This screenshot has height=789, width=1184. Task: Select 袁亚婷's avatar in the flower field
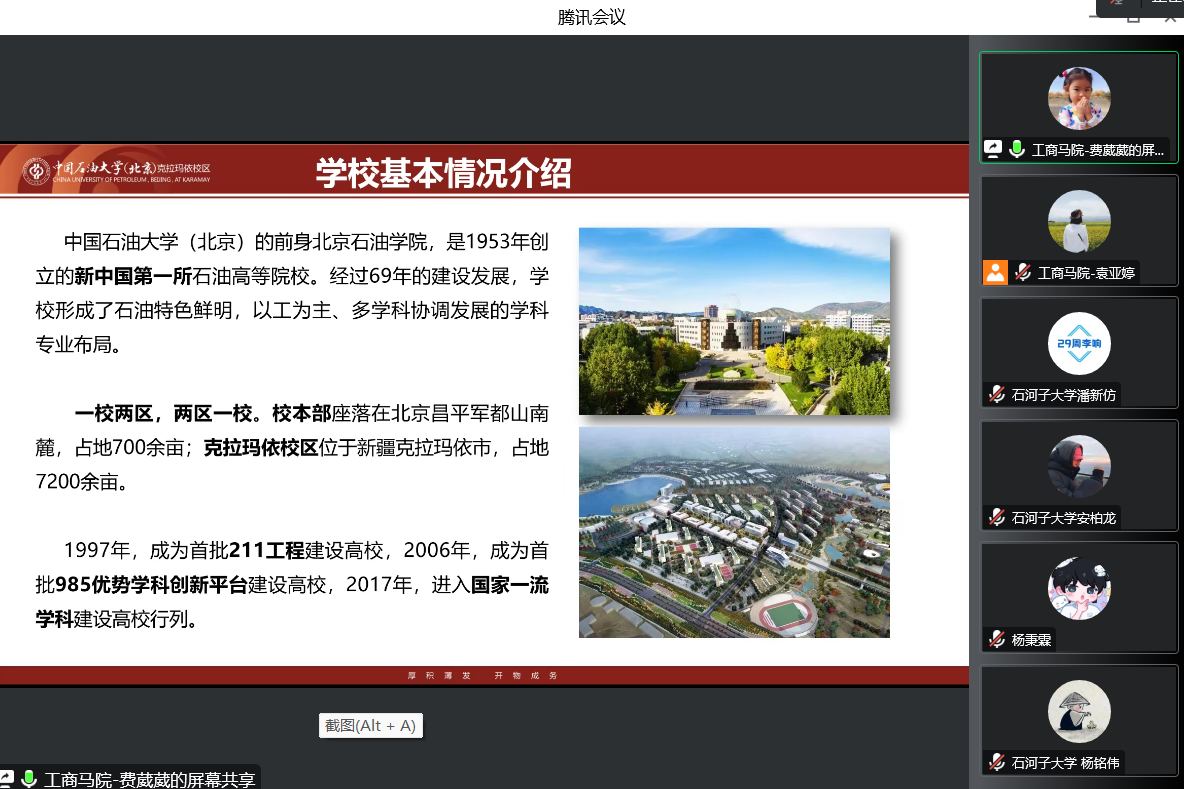(x=1079, y=221)
